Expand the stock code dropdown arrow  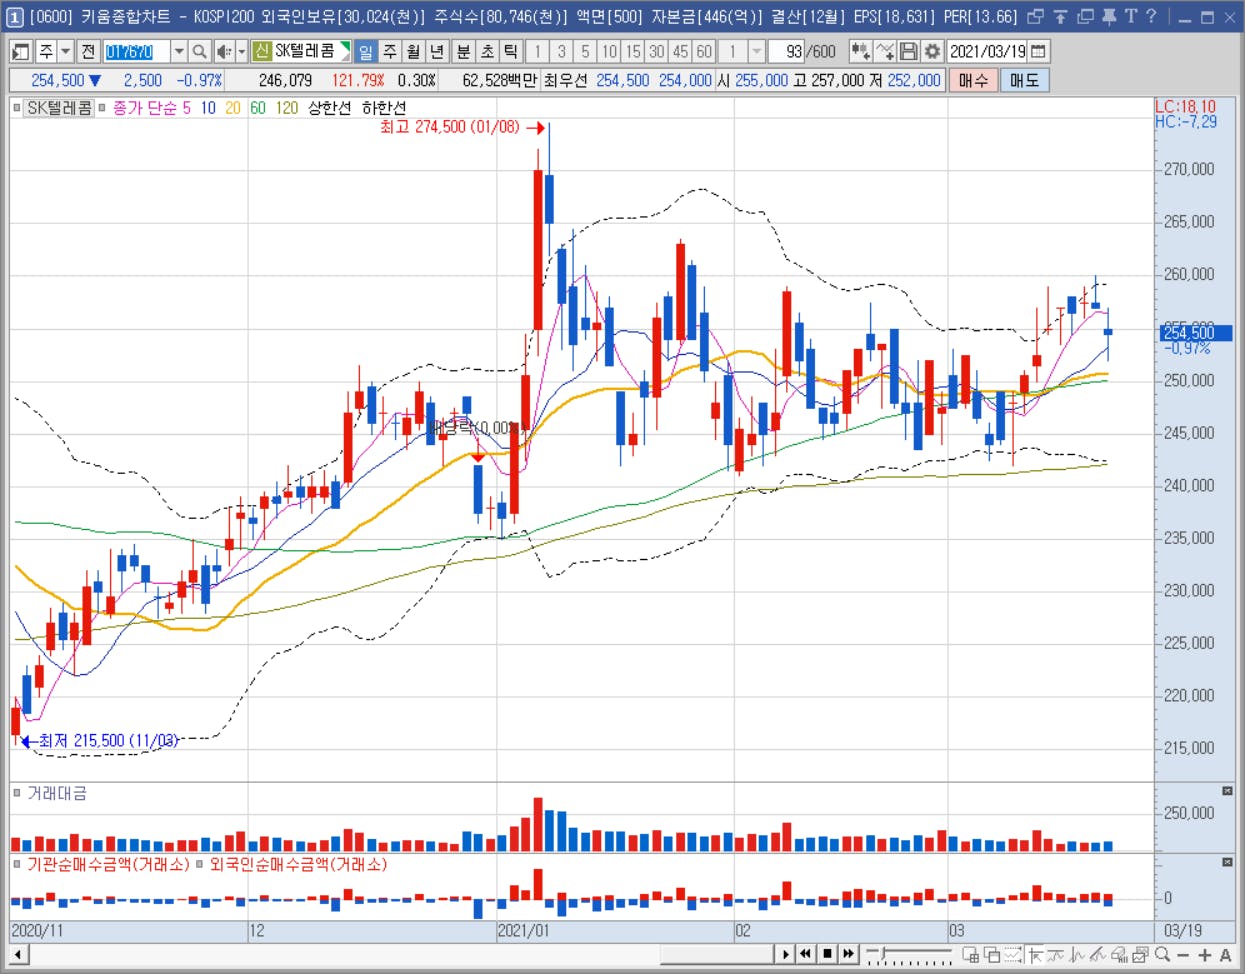[179, 52]
